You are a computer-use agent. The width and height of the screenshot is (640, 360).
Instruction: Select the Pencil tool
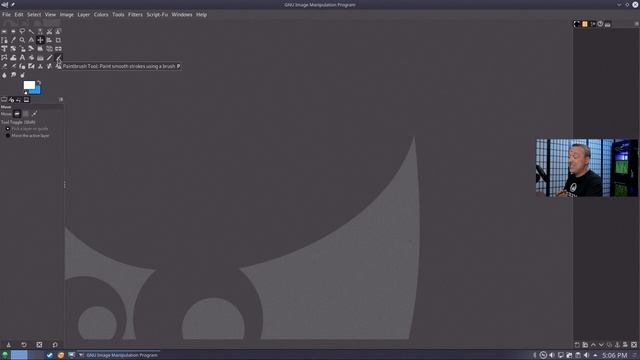(x=49, y=58)
